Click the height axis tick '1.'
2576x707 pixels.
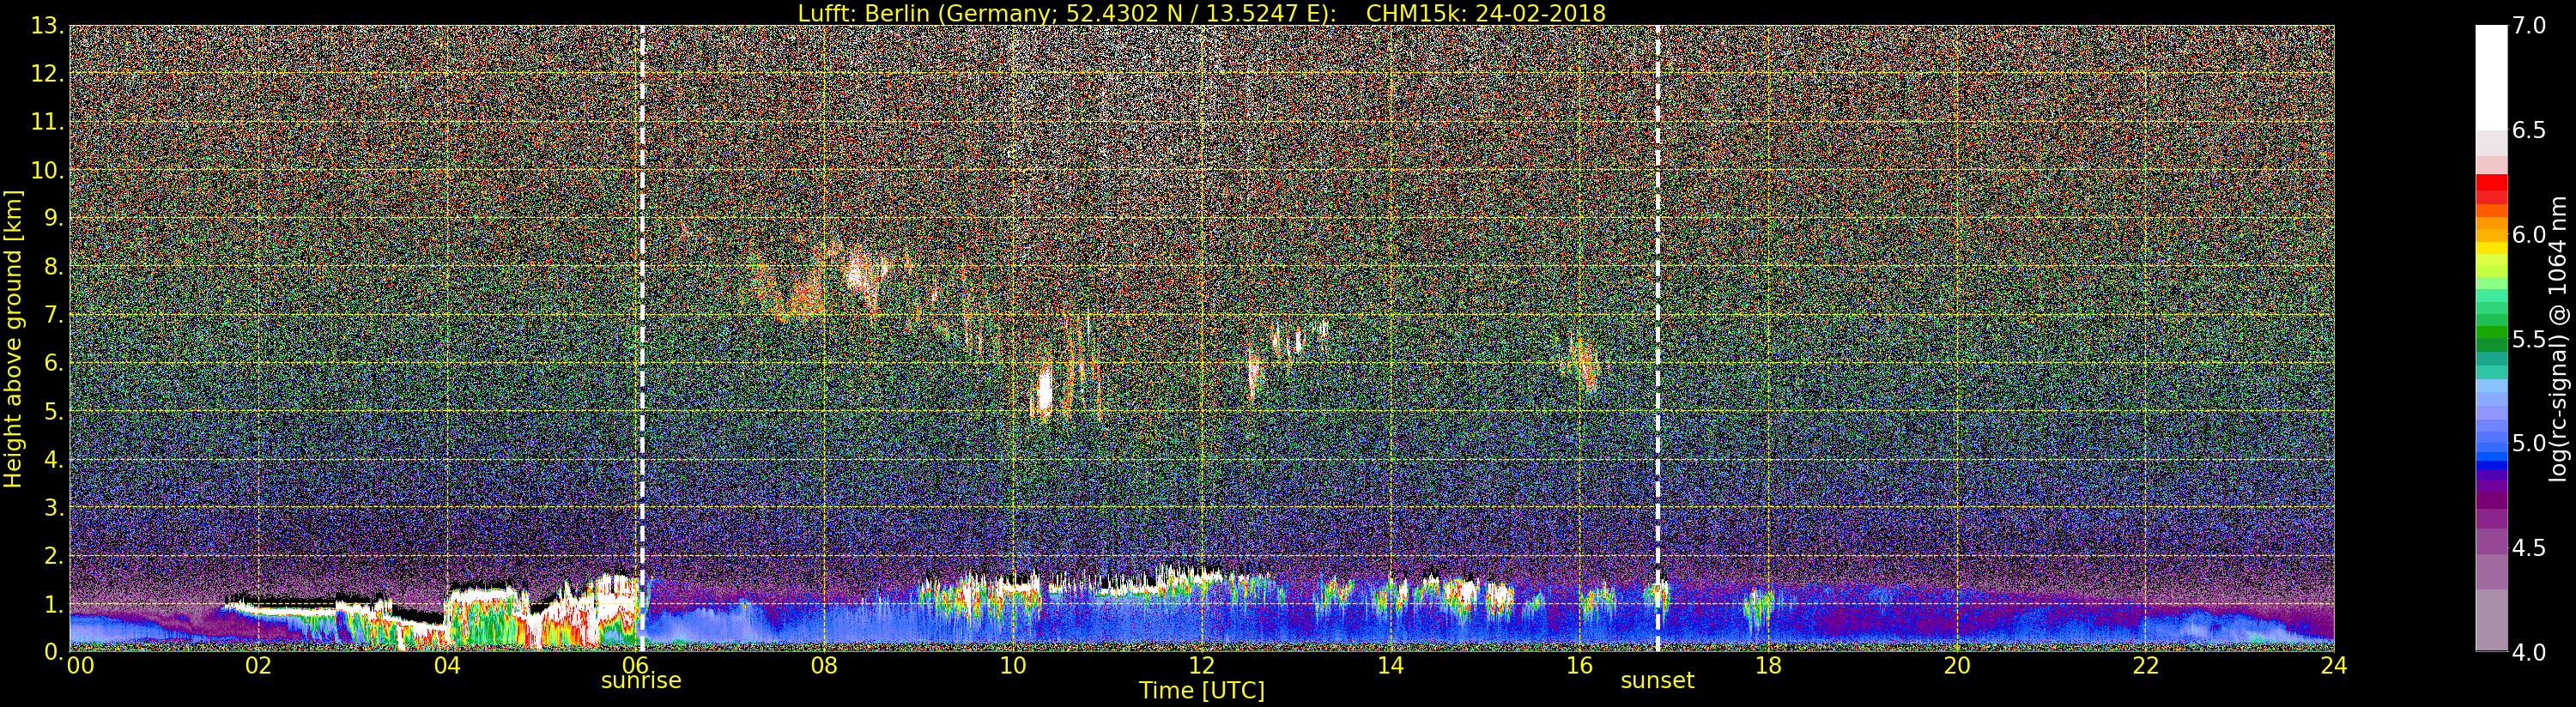click(52, 604)
